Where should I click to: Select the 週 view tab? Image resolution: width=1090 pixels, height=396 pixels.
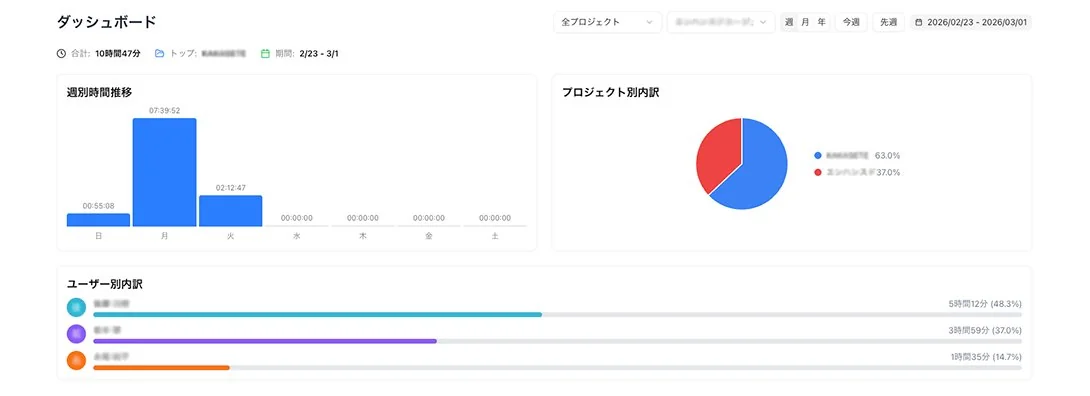(789, 22)
